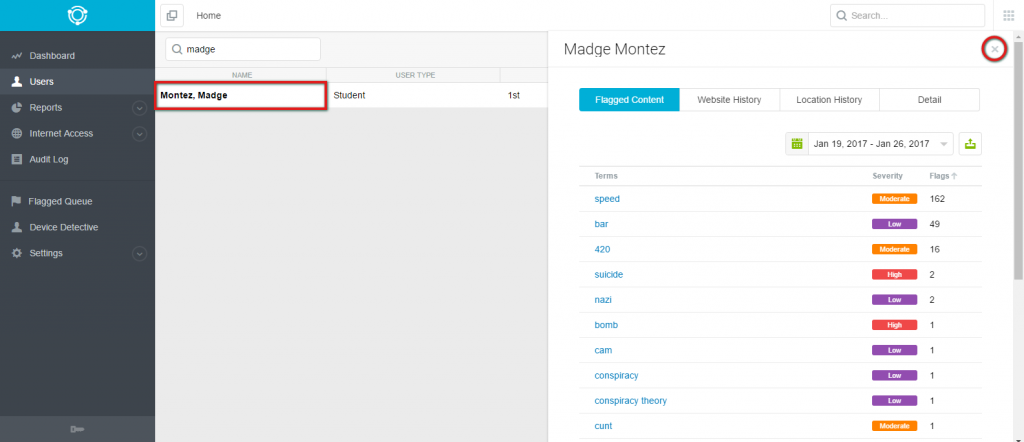Expand the Internet Access chevron
The width and height of the screenshot is (1024, 442).
(139, 134)
